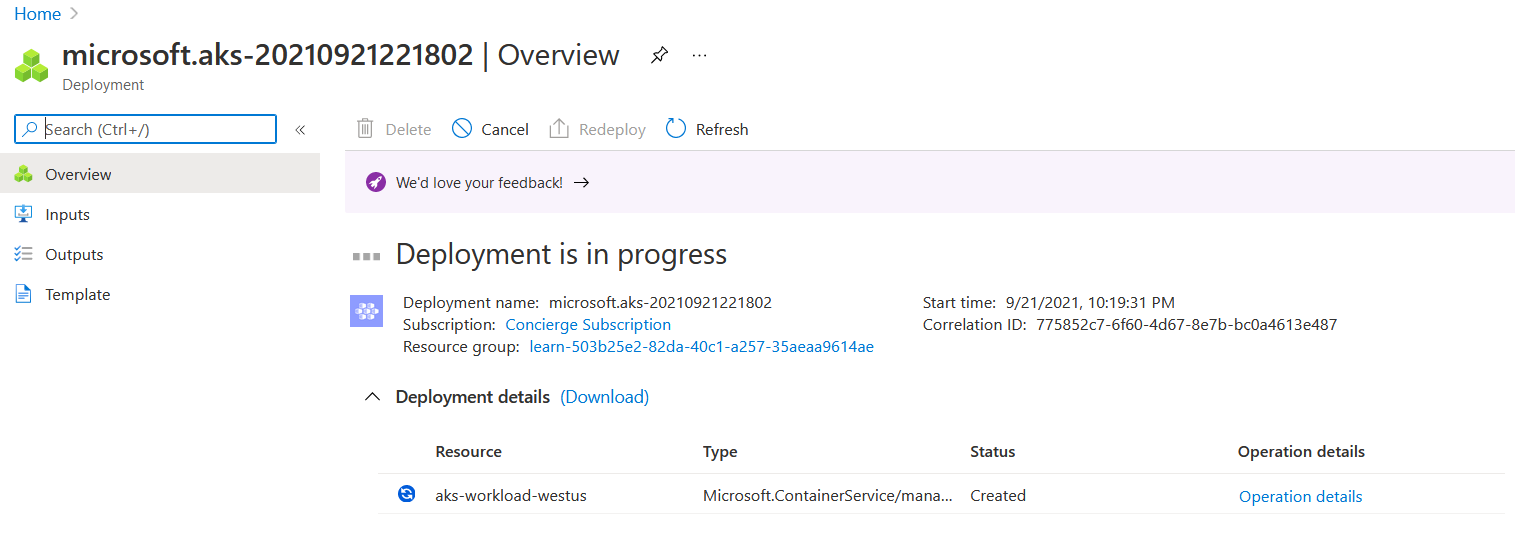Viewport: 1515px width, 550px height.
Task: Click the gray in-progress dots icon
Action: 366,257
